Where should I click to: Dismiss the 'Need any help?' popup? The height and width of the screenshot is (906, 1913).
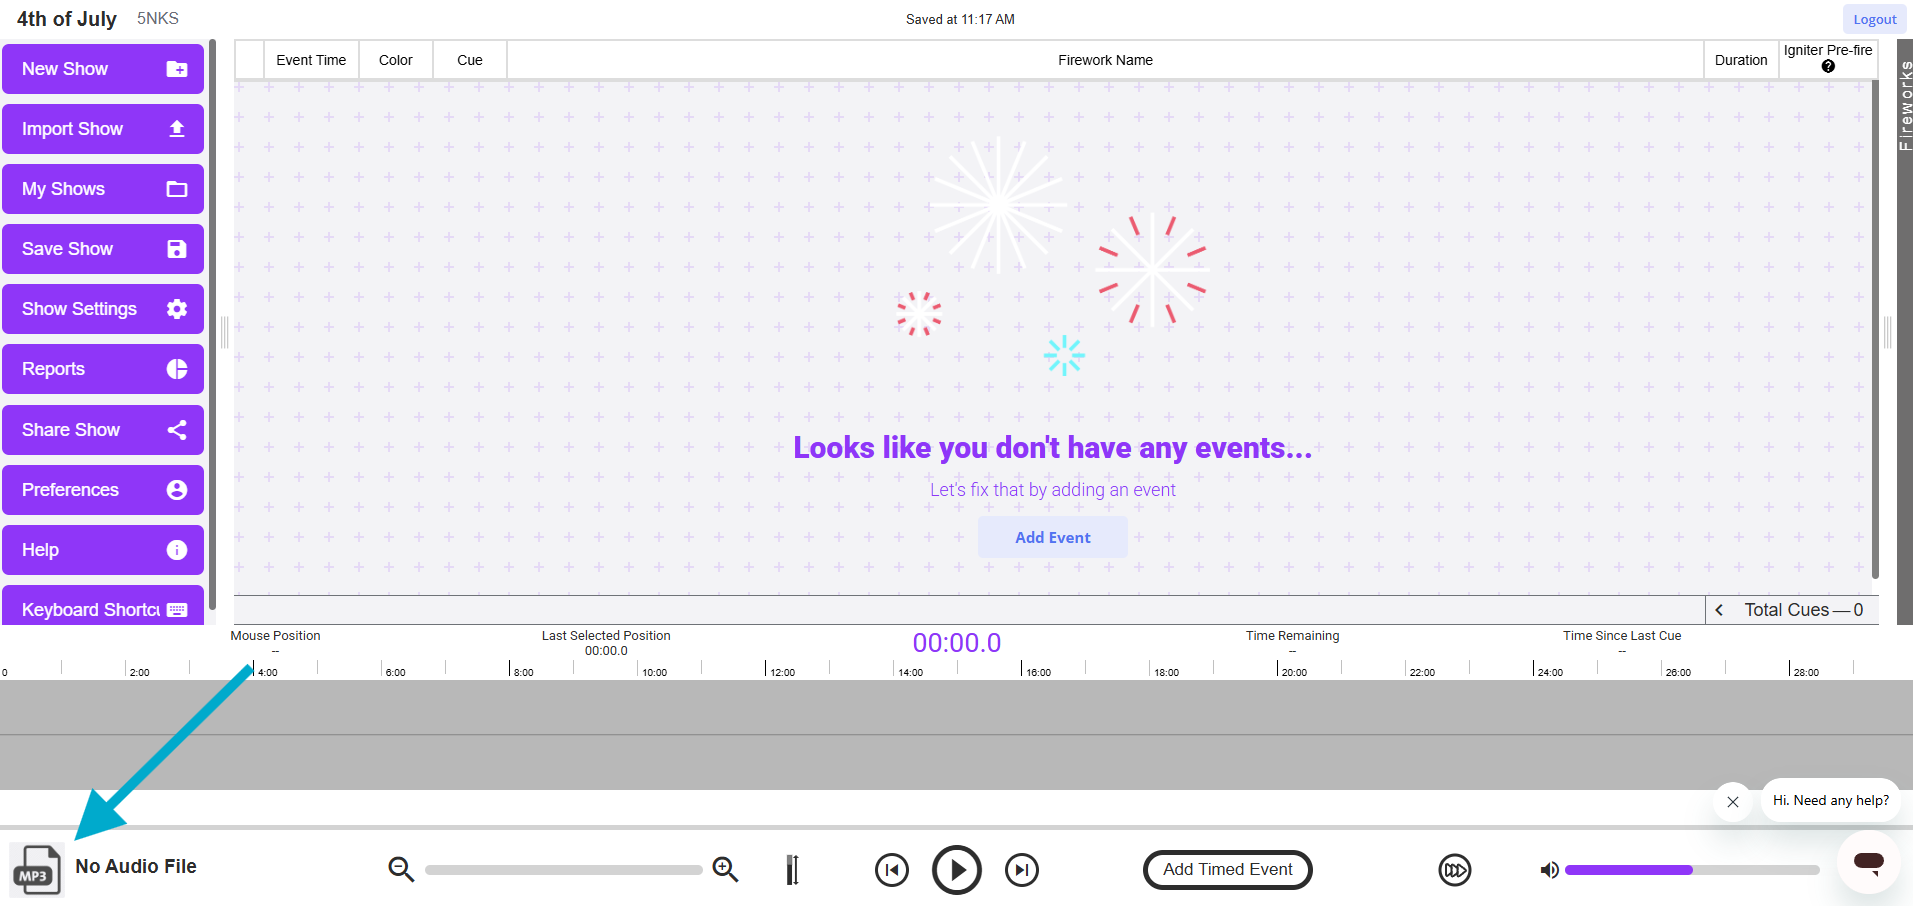click(1733, 802)
